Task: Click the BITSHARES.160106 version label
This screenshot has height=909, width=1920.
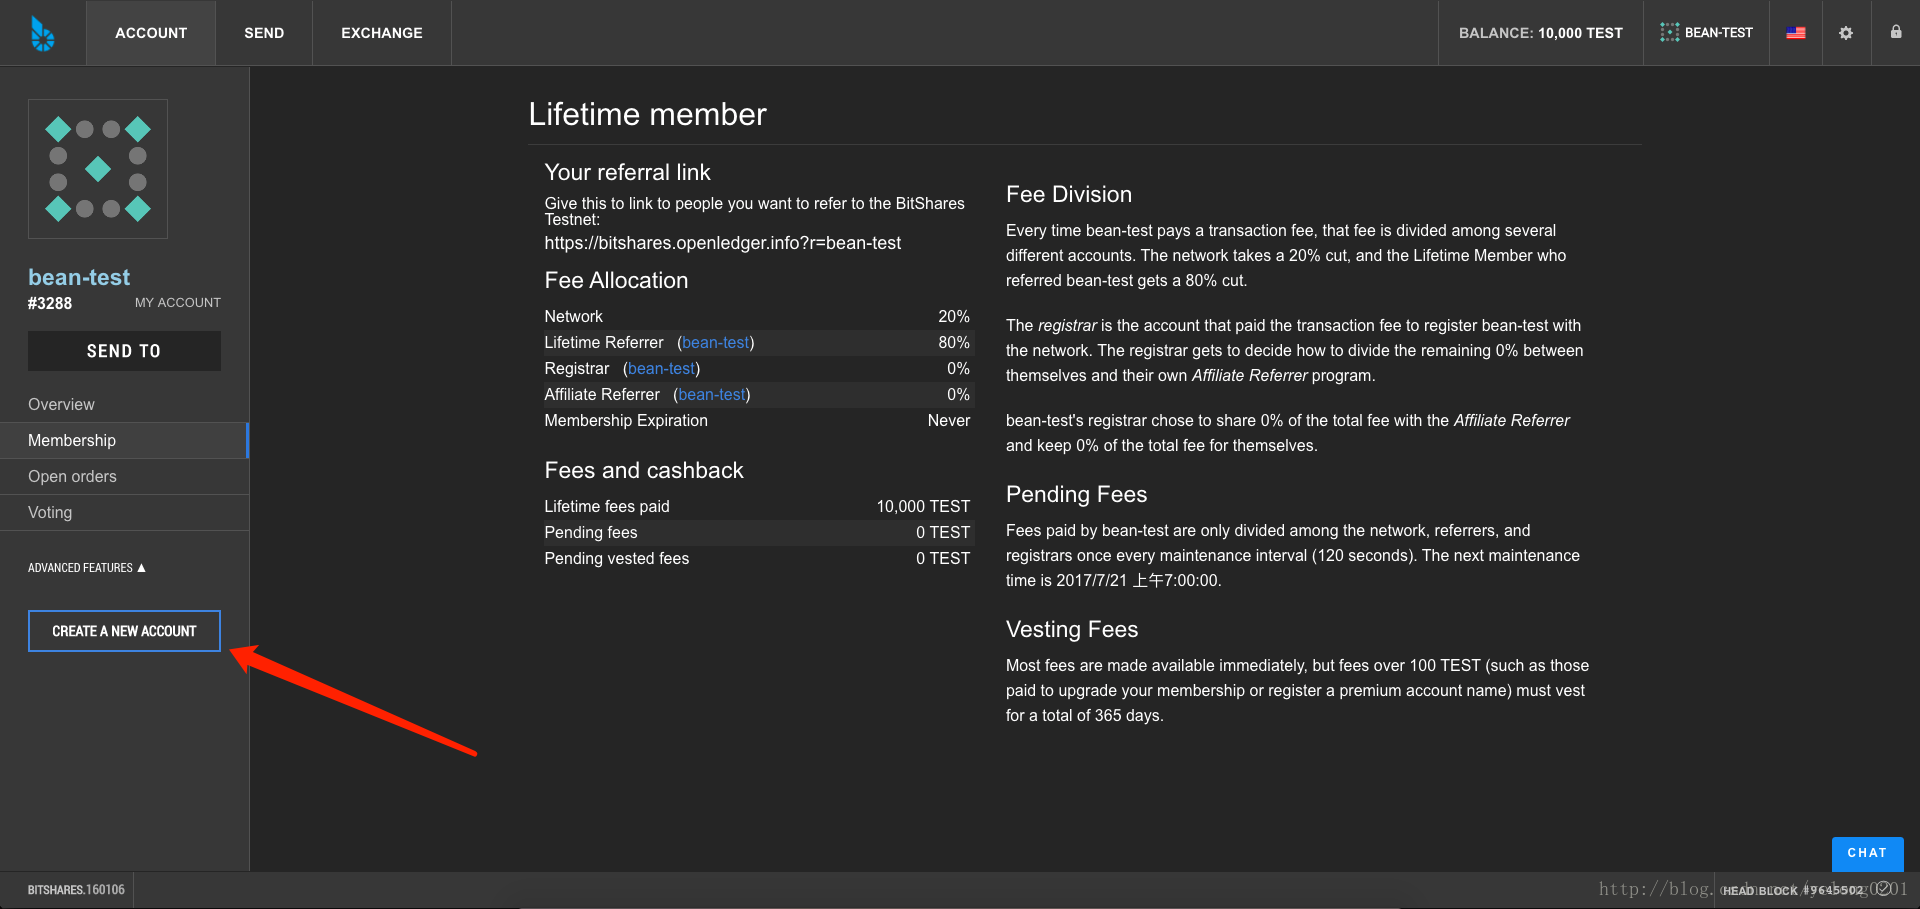Action: click(x=76, y=890)
